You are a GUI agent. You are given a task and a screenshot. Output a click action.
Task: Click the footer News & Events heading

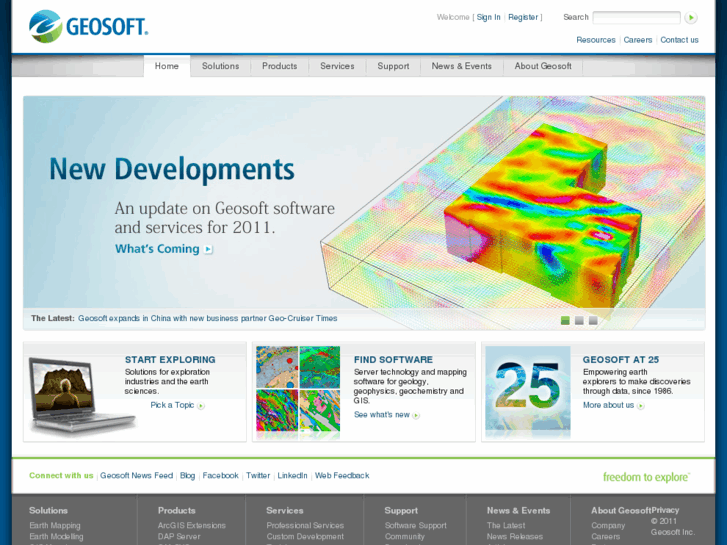point(518,510)
